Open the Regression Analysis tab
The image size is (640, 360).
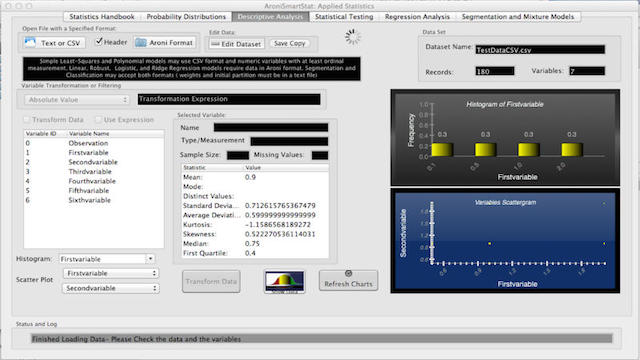[417, 17]
